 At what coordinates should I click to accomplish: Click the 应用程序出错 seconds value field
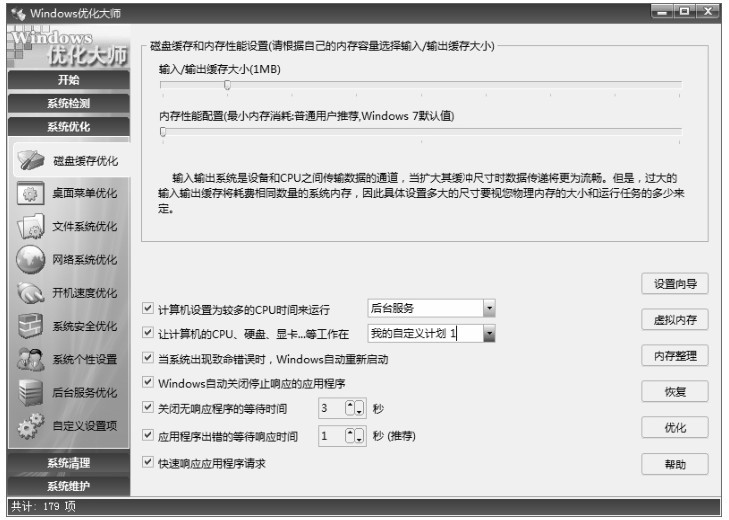point(332,436)
